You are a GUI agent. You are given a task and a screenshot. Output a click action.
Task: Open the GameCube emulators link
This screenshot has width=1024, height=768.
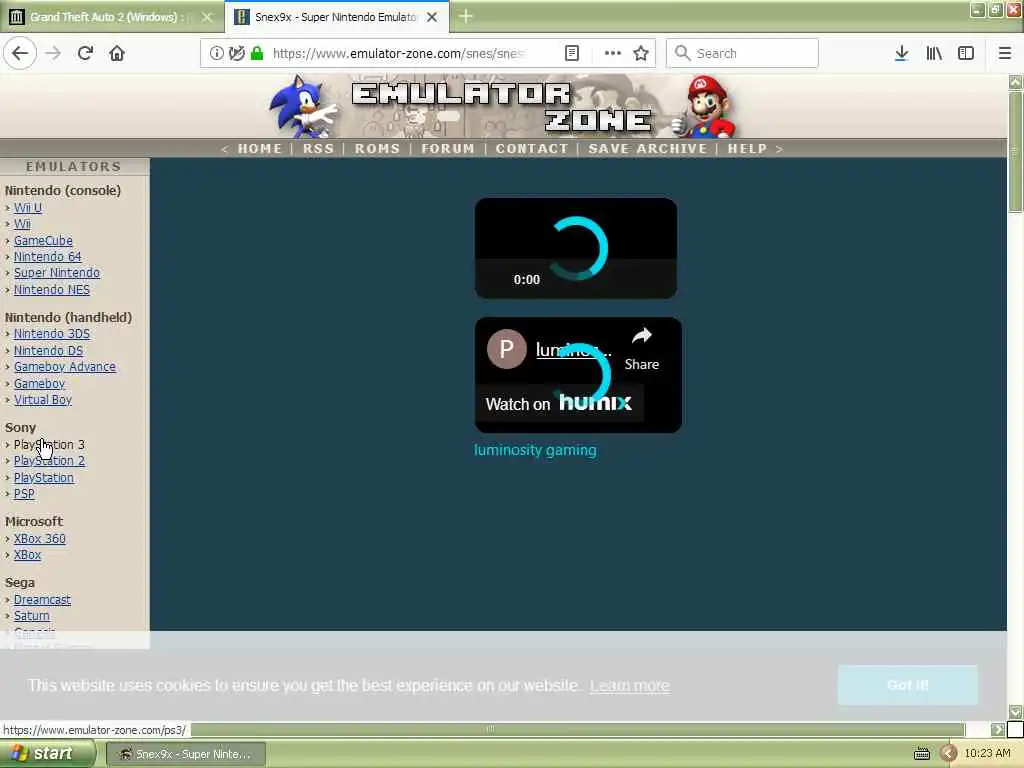pyautogui.click(x=43, y=240)
